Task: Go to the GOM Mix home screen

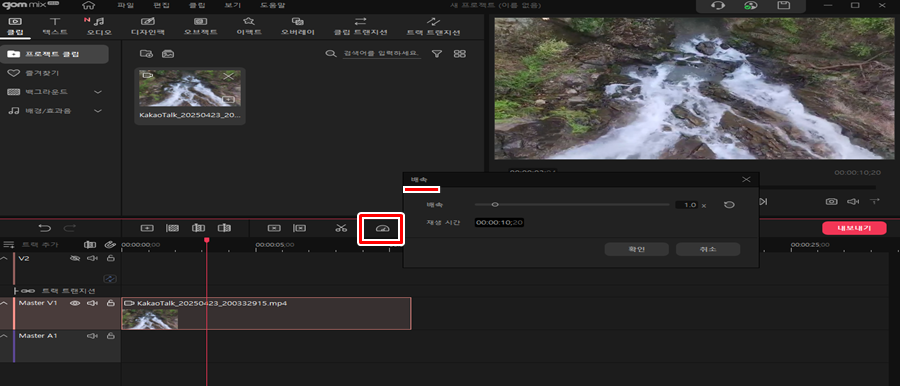Action: click(x=88, y=6)
